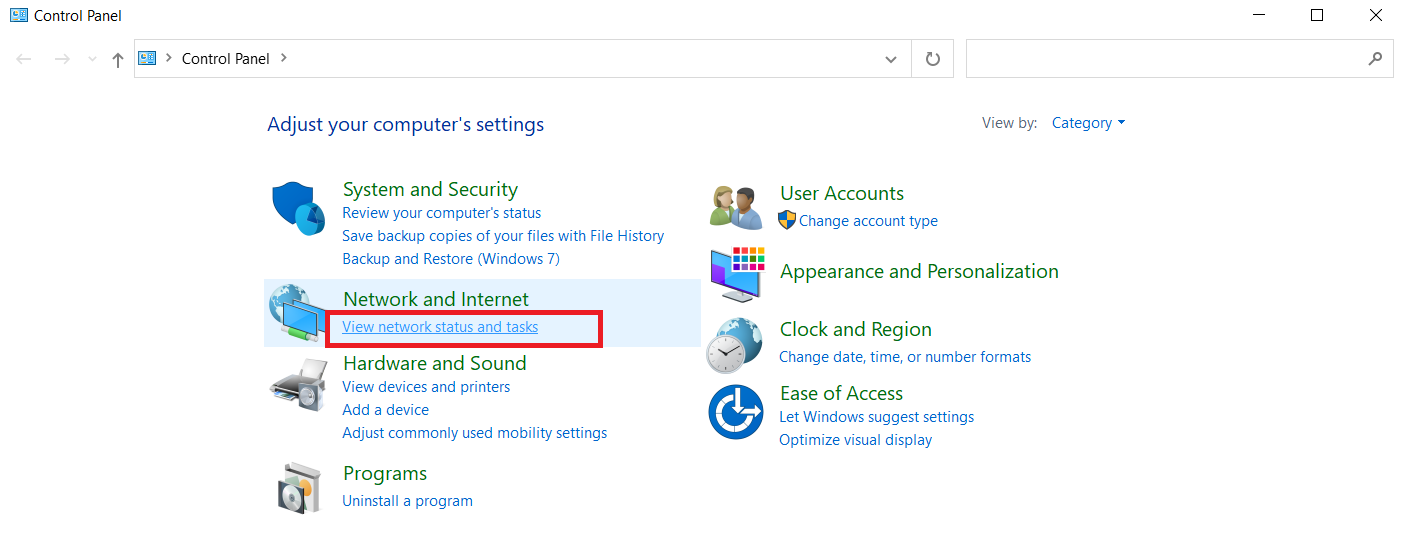Open View network status and tasks
This screenshot has height=557, width=1406.
pyautogui.click(x=440, y=327)
